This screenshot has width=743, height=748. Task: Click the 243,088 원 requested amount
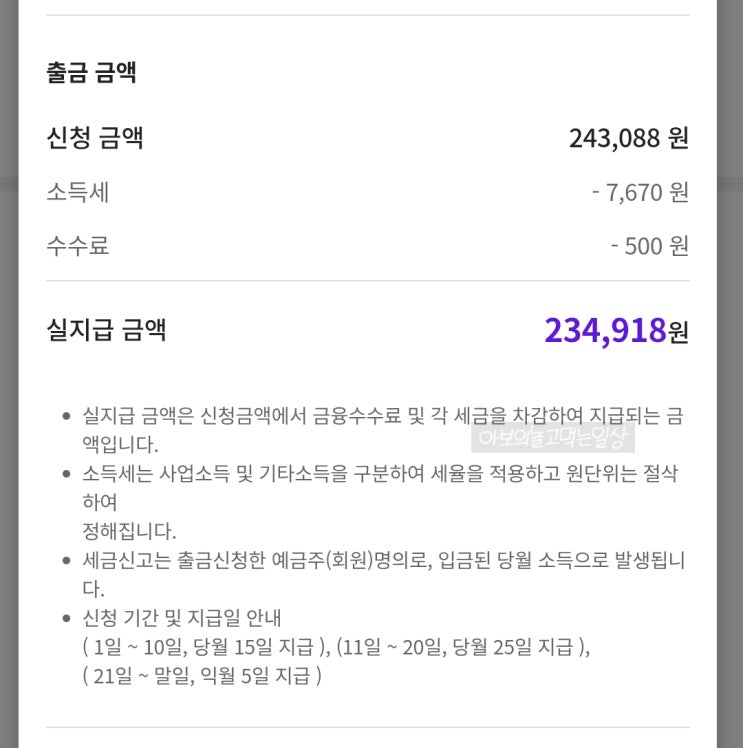point(628,138)
